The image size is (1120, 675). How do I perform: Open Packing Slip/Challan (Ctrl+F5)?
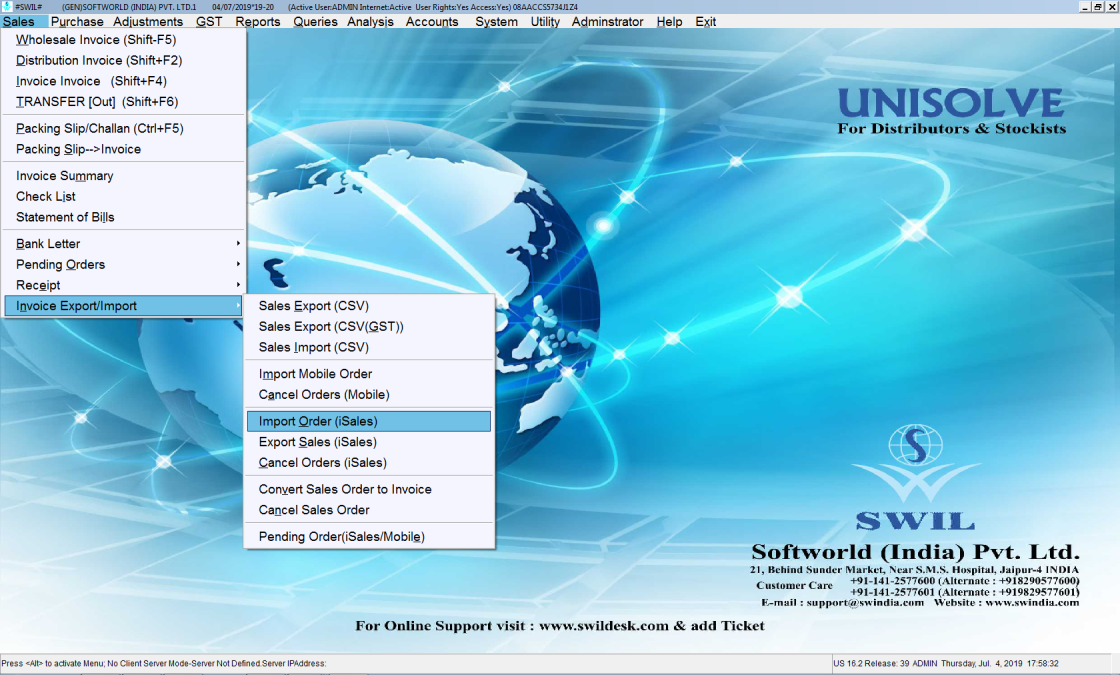tap(124, 129)
